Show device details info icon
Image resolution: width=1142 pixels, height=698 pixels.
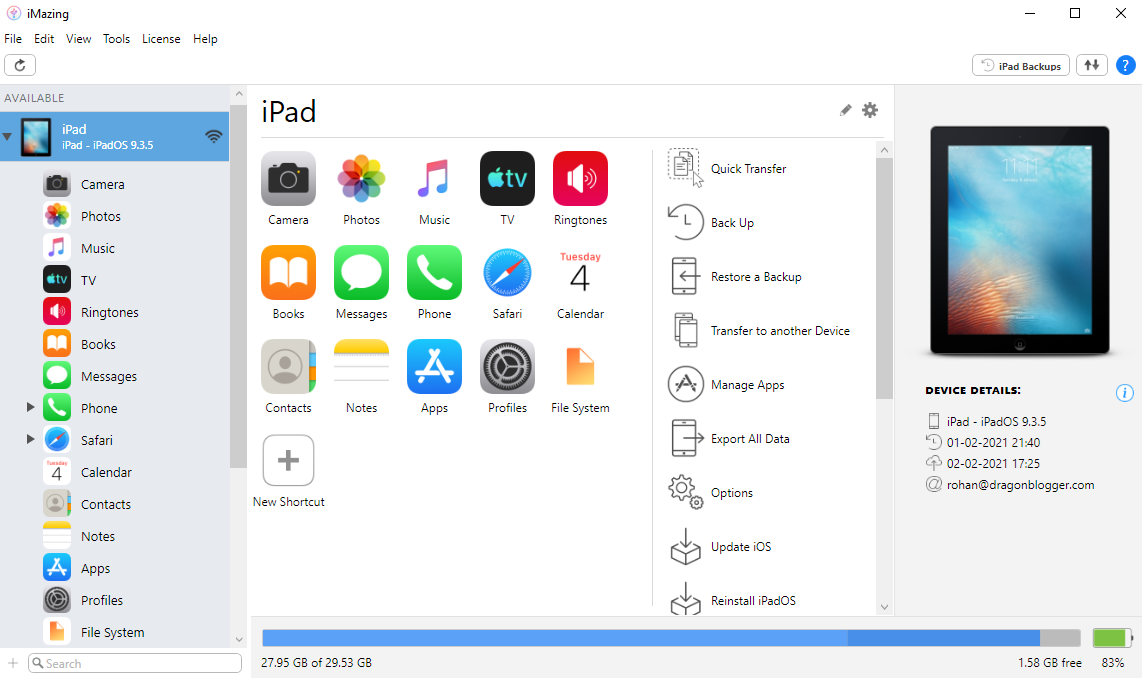click(x=1124, y=392)
